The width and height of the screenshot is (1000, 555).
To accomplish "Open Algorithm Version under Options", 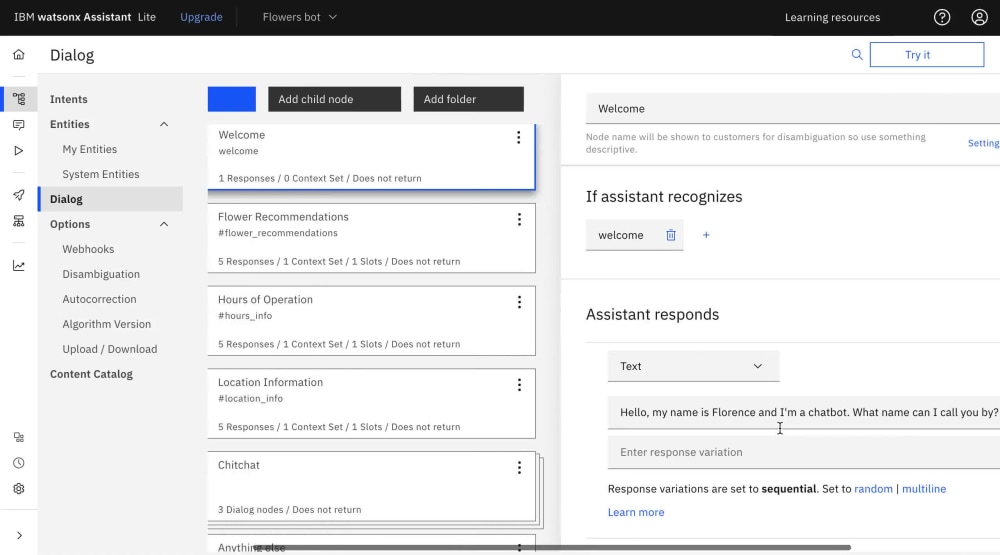I will pos(107,324).
